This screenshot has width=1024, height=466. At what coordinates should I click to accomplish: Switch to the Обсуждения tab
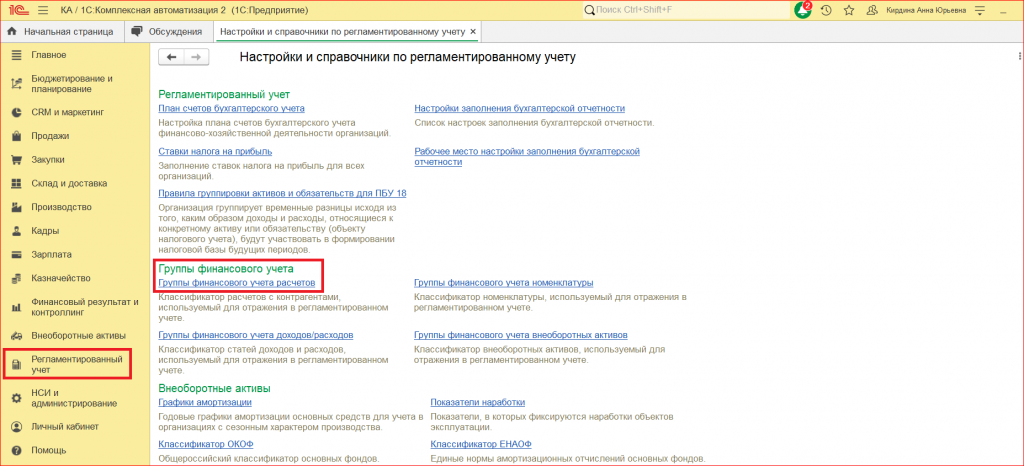[x=168, y=31]
